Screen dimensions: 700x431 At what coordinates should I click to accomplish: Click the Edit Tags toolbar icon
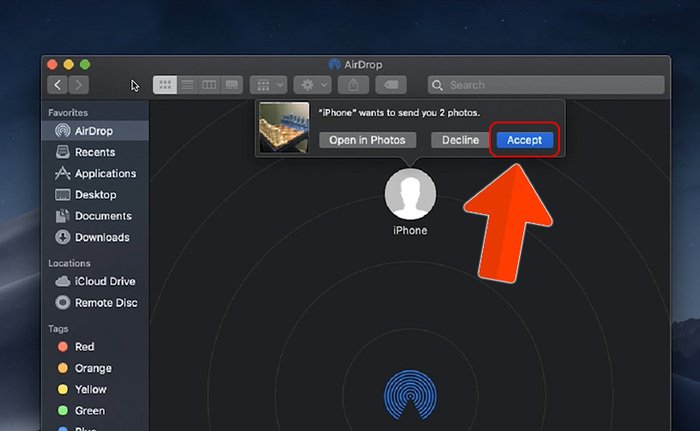coord(394,86)
